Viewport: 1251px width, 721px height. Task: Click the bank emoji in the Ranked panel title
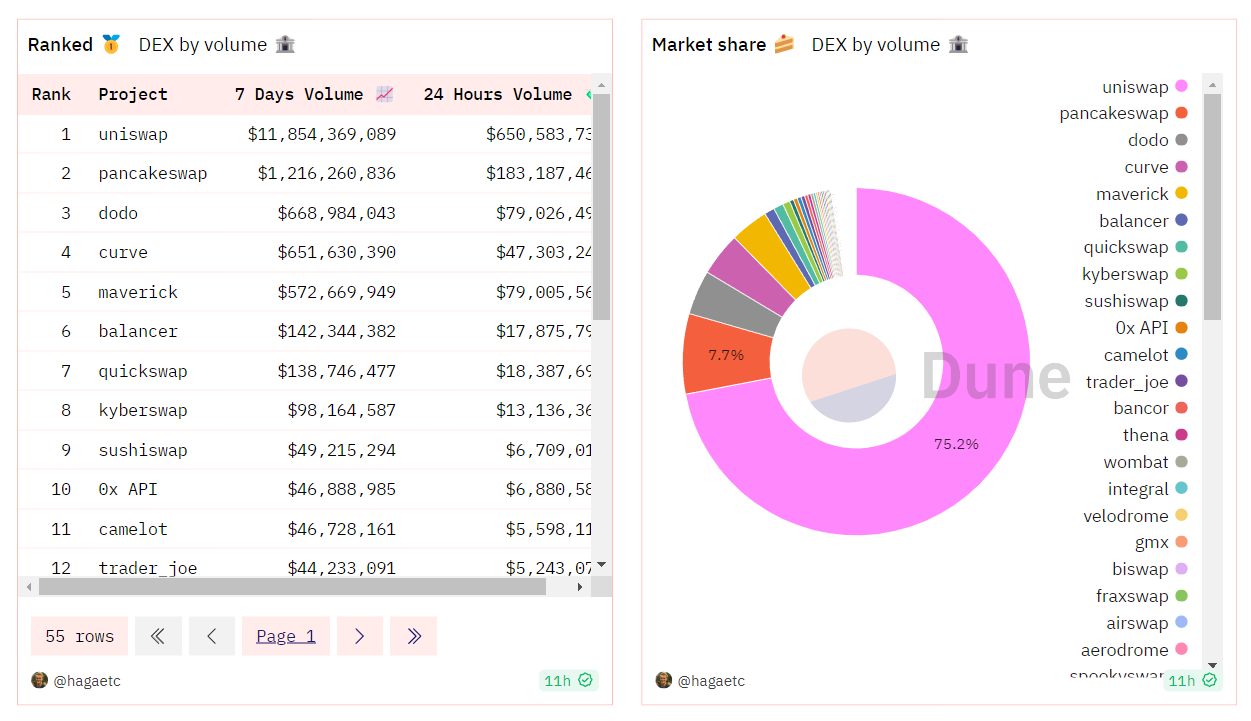point(285,44)
